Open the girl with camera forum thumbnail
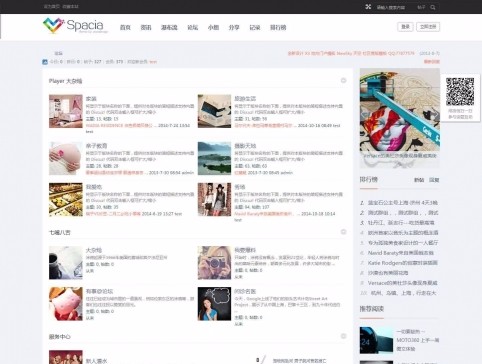The width and height of the screenshot is (482, 364). pyautogui.click(x=214, y=263)
